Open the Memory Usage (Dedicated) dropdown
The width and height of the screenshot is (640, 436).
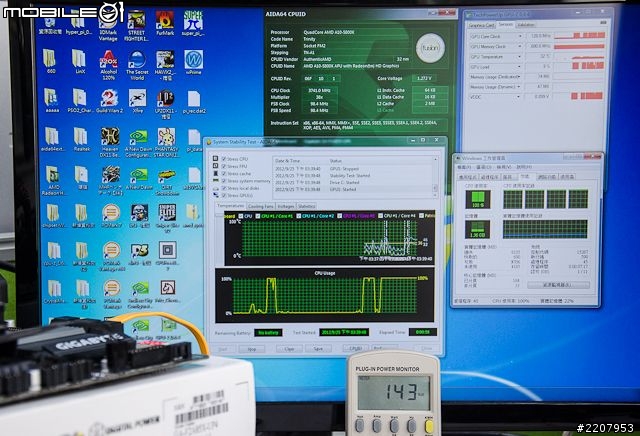click(519, 77)
